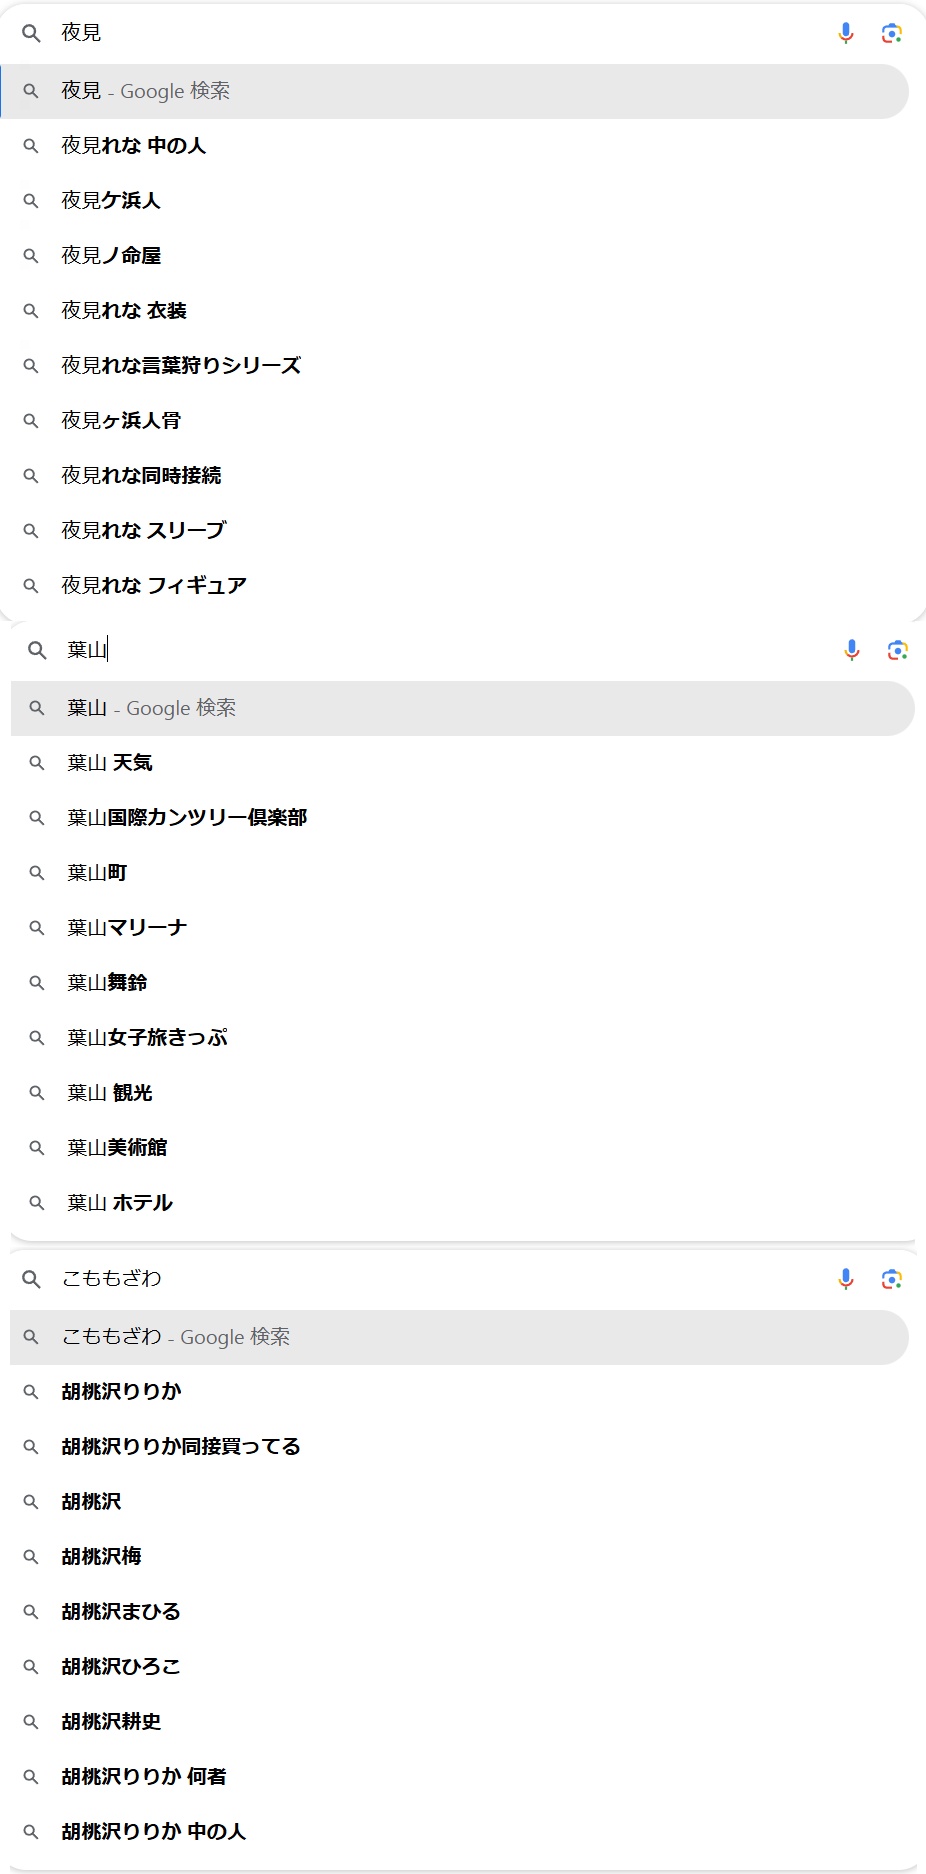Click the 葉山 - Google 検索 row

tap(462, 708)
